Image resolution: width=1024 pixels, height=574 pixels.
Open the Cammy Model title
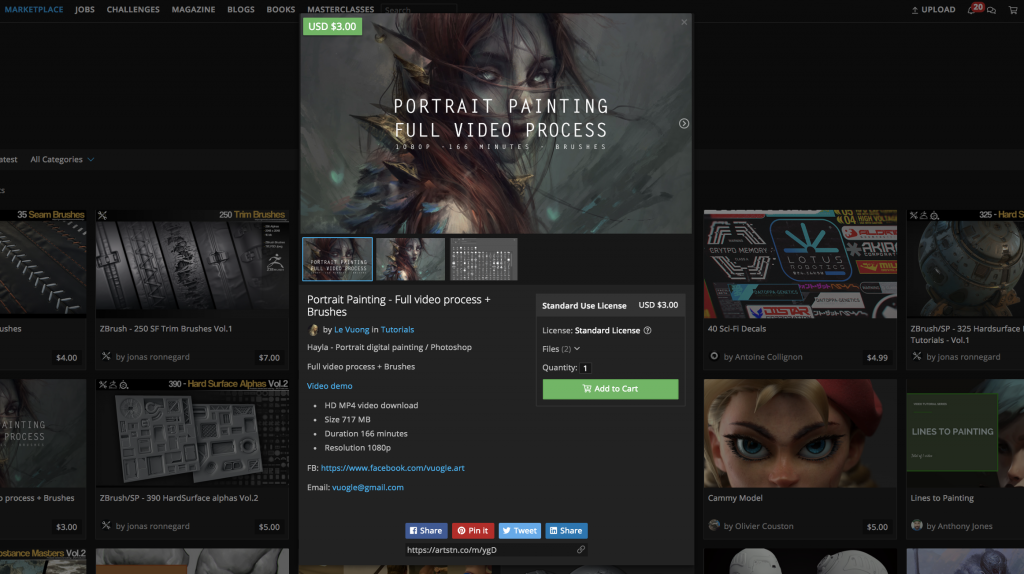click(x=735, y=498)
